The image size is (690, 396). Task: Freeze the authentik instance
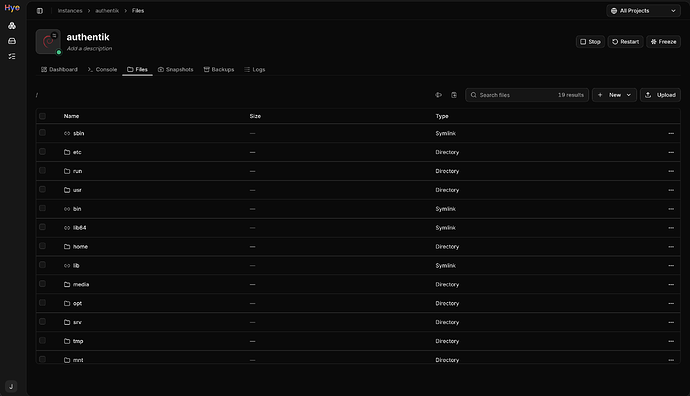click(x=664, y=42)
